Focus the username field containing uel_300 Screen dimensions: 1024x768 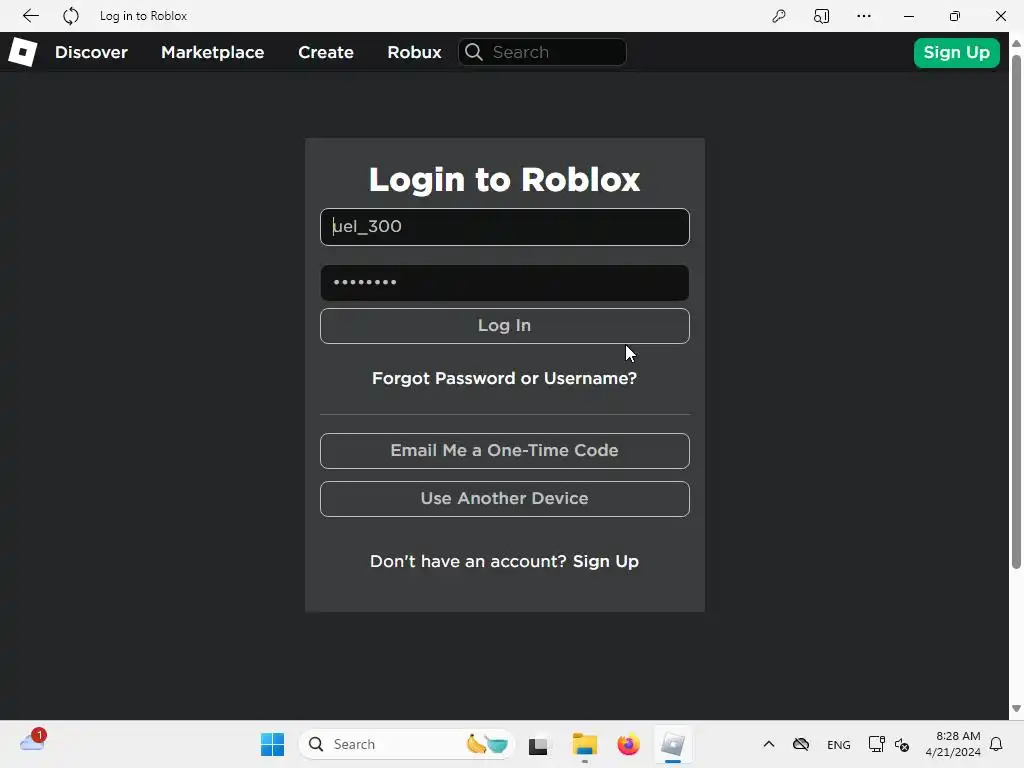coord(505,227)
